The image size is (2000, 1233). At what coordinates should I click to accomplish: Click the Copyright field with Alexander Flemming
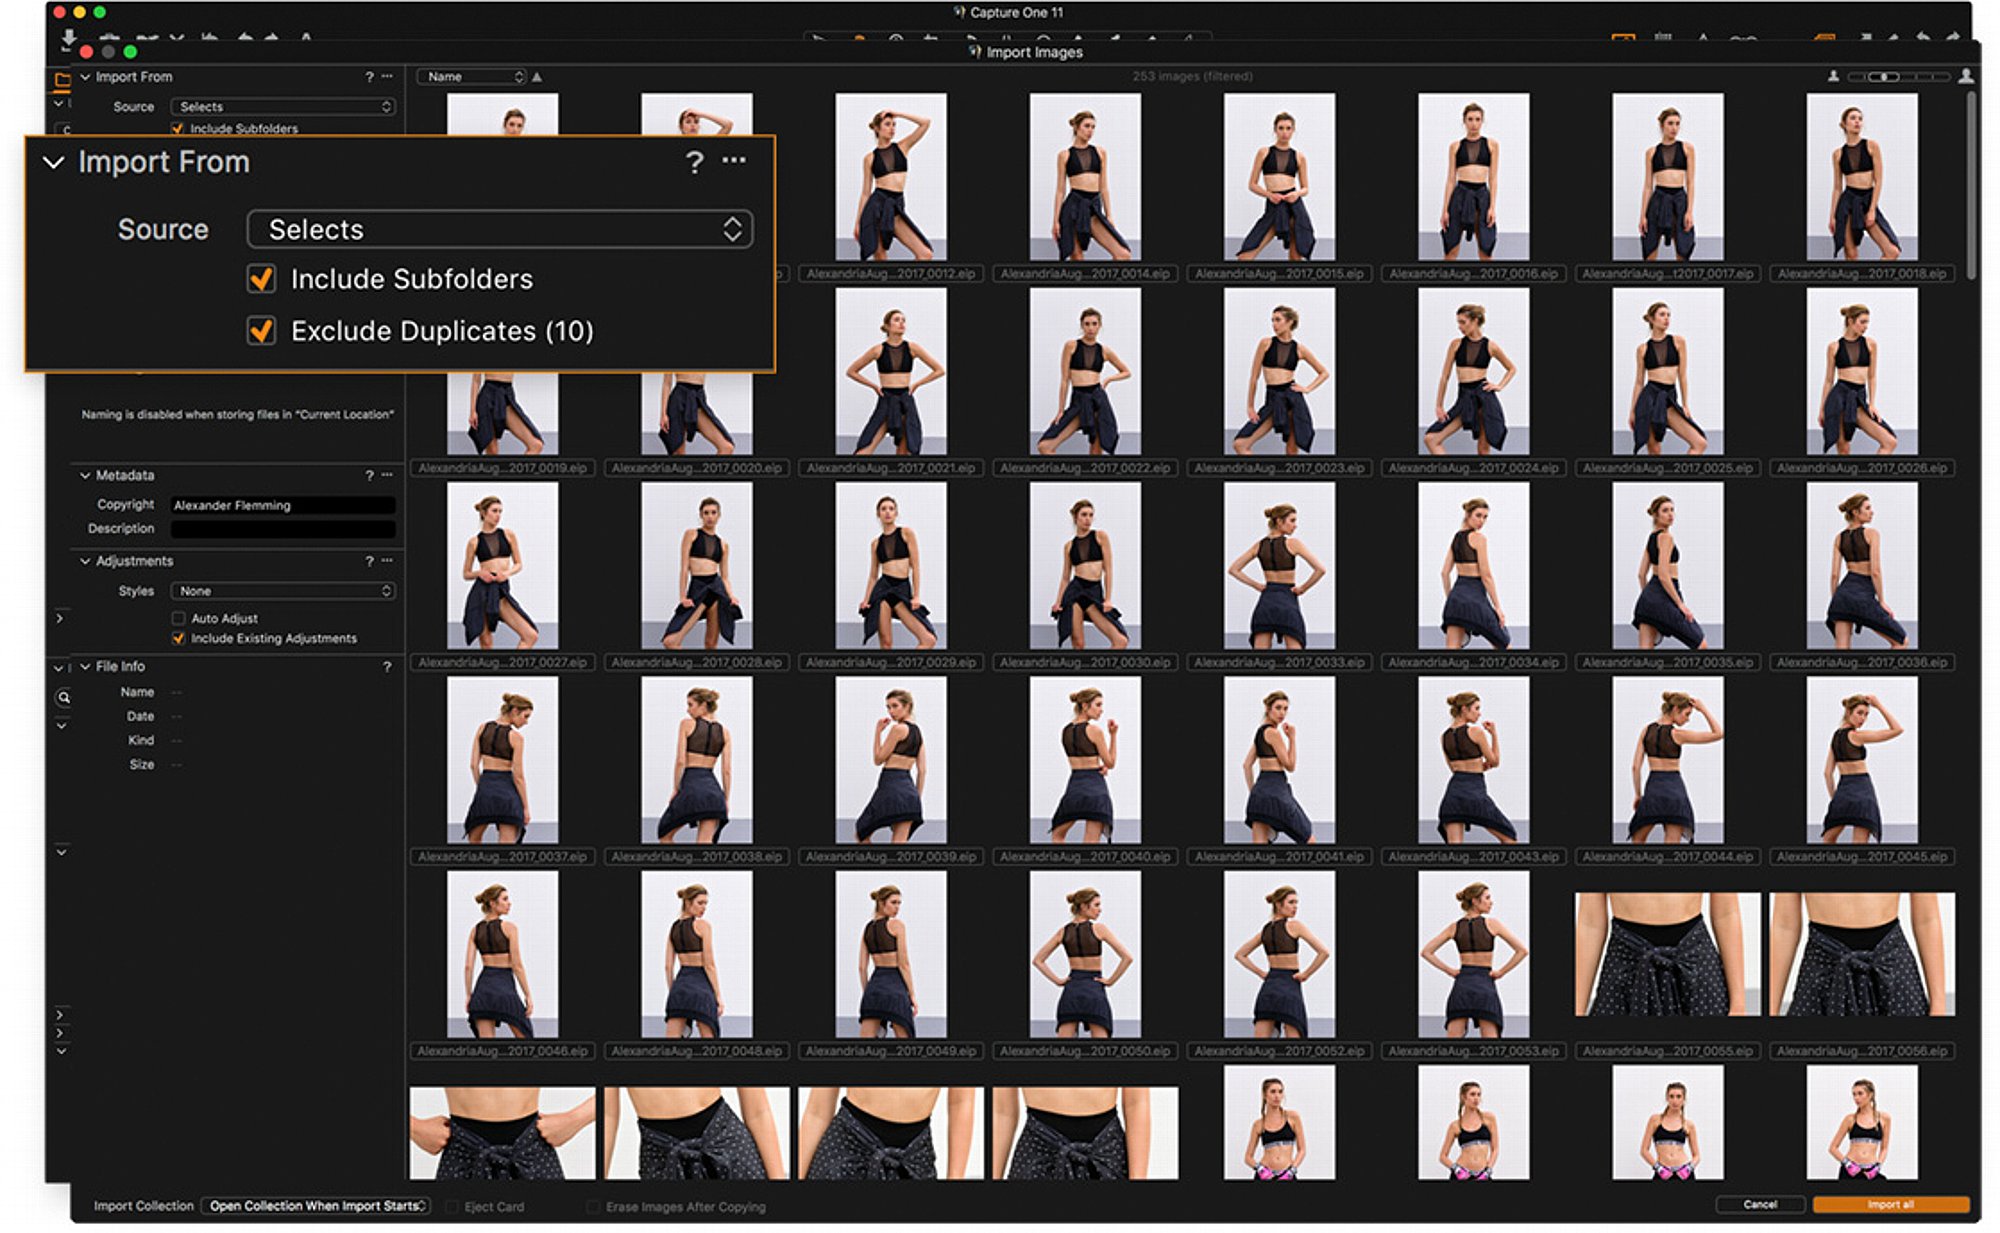283,506
